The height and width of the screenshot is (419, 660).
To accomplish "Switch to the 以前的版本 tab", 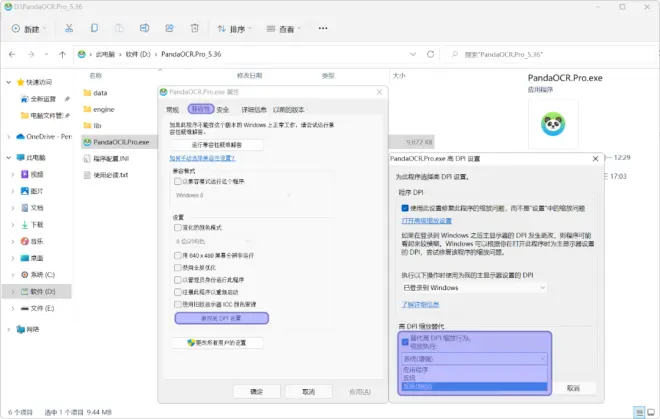I will 288,109.
